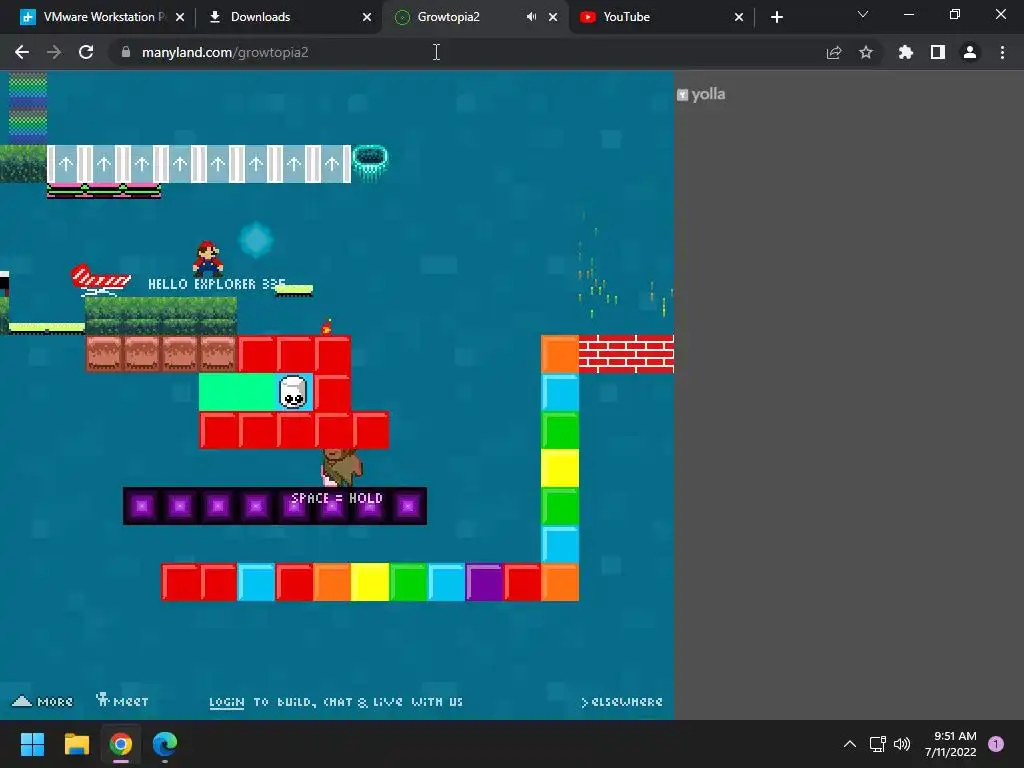The width and height of the screenshot is (1024, 768).
Task: Go back to the previous page
Action: pyautogui.click(x=22, y=52)
